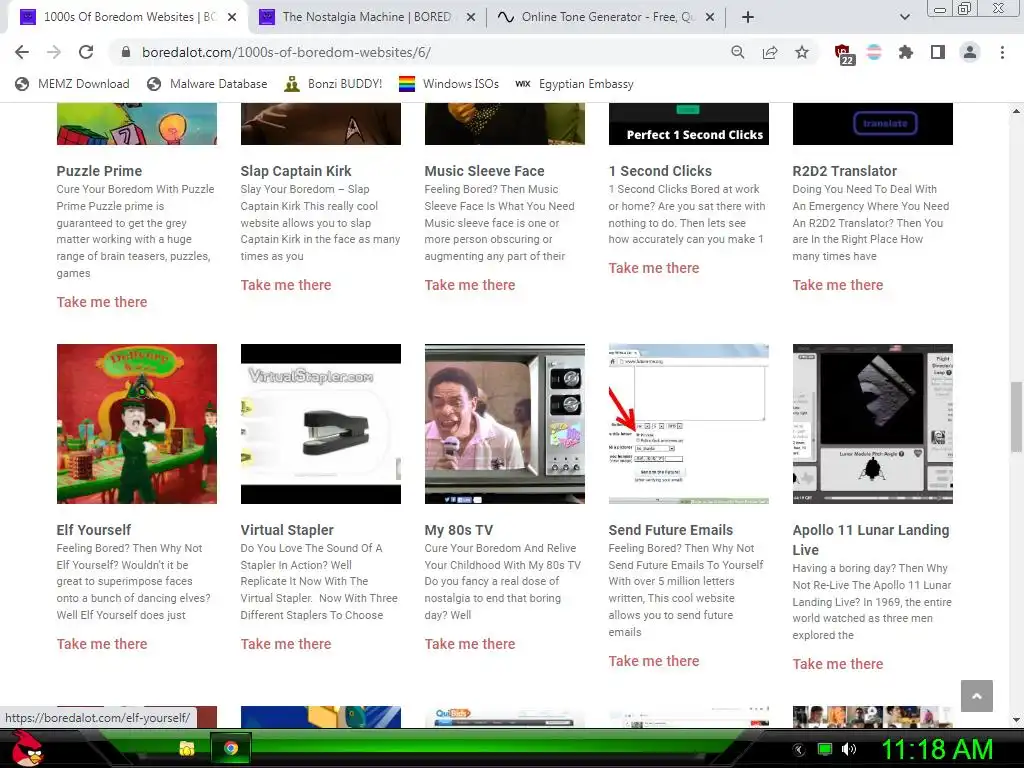1024x768 pixels.
Task: Reload the current page
Action: pyautogui.click(x=86, y=52)
